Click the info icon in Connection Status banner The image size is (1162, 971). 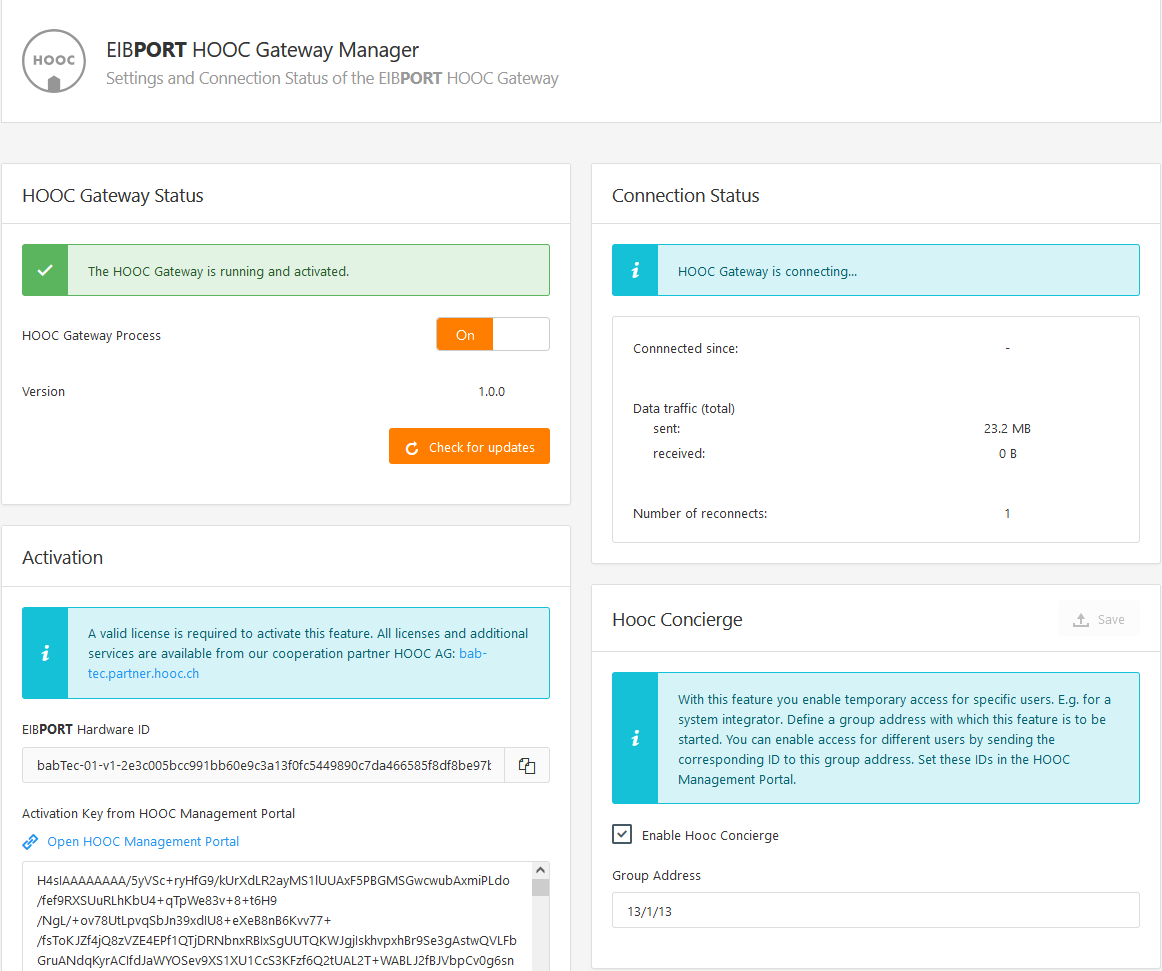[635, 271]
